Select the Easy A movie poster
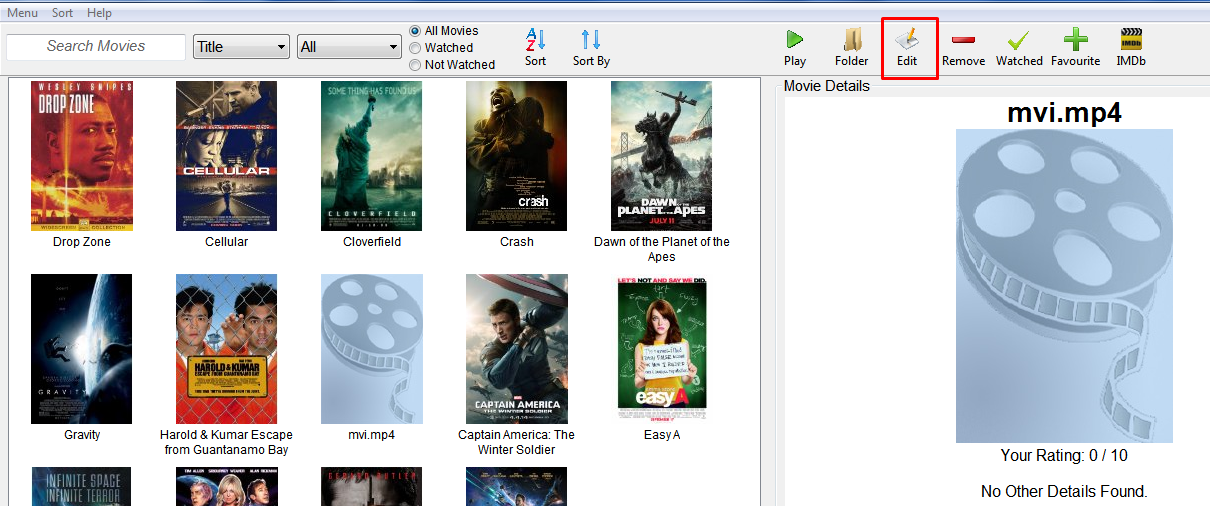This screenshot has width=1210, height=506. (662, 349)
